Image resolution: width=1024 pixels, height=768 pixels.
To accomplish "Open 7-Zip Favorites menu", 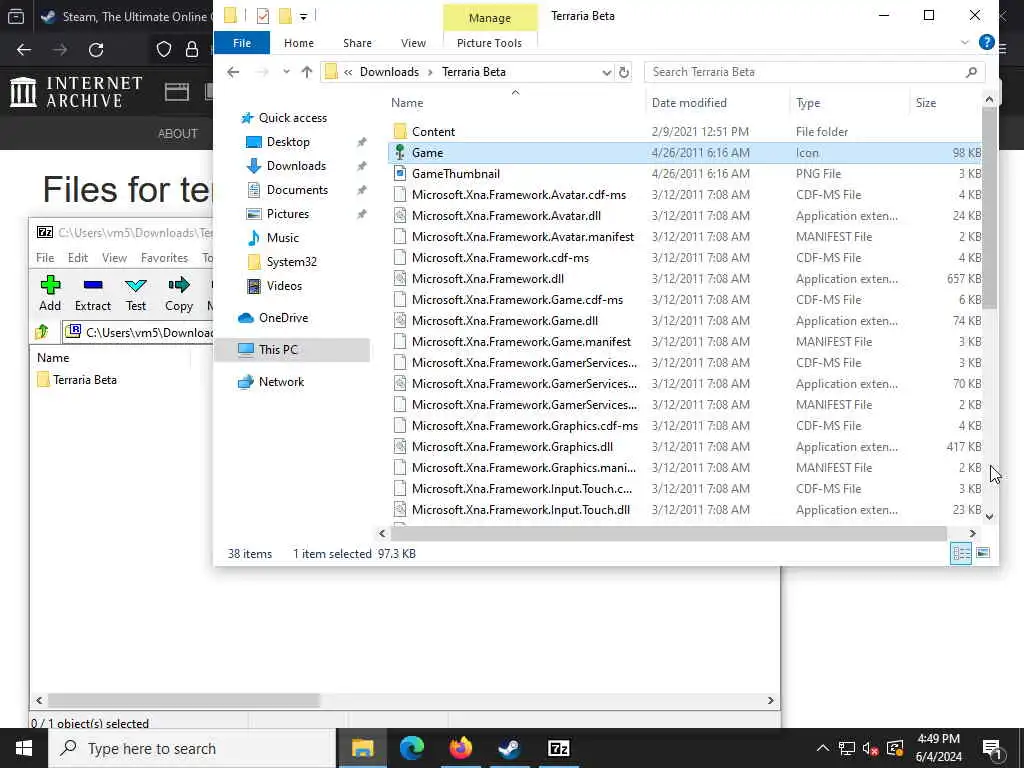I will tap(164, 258).
